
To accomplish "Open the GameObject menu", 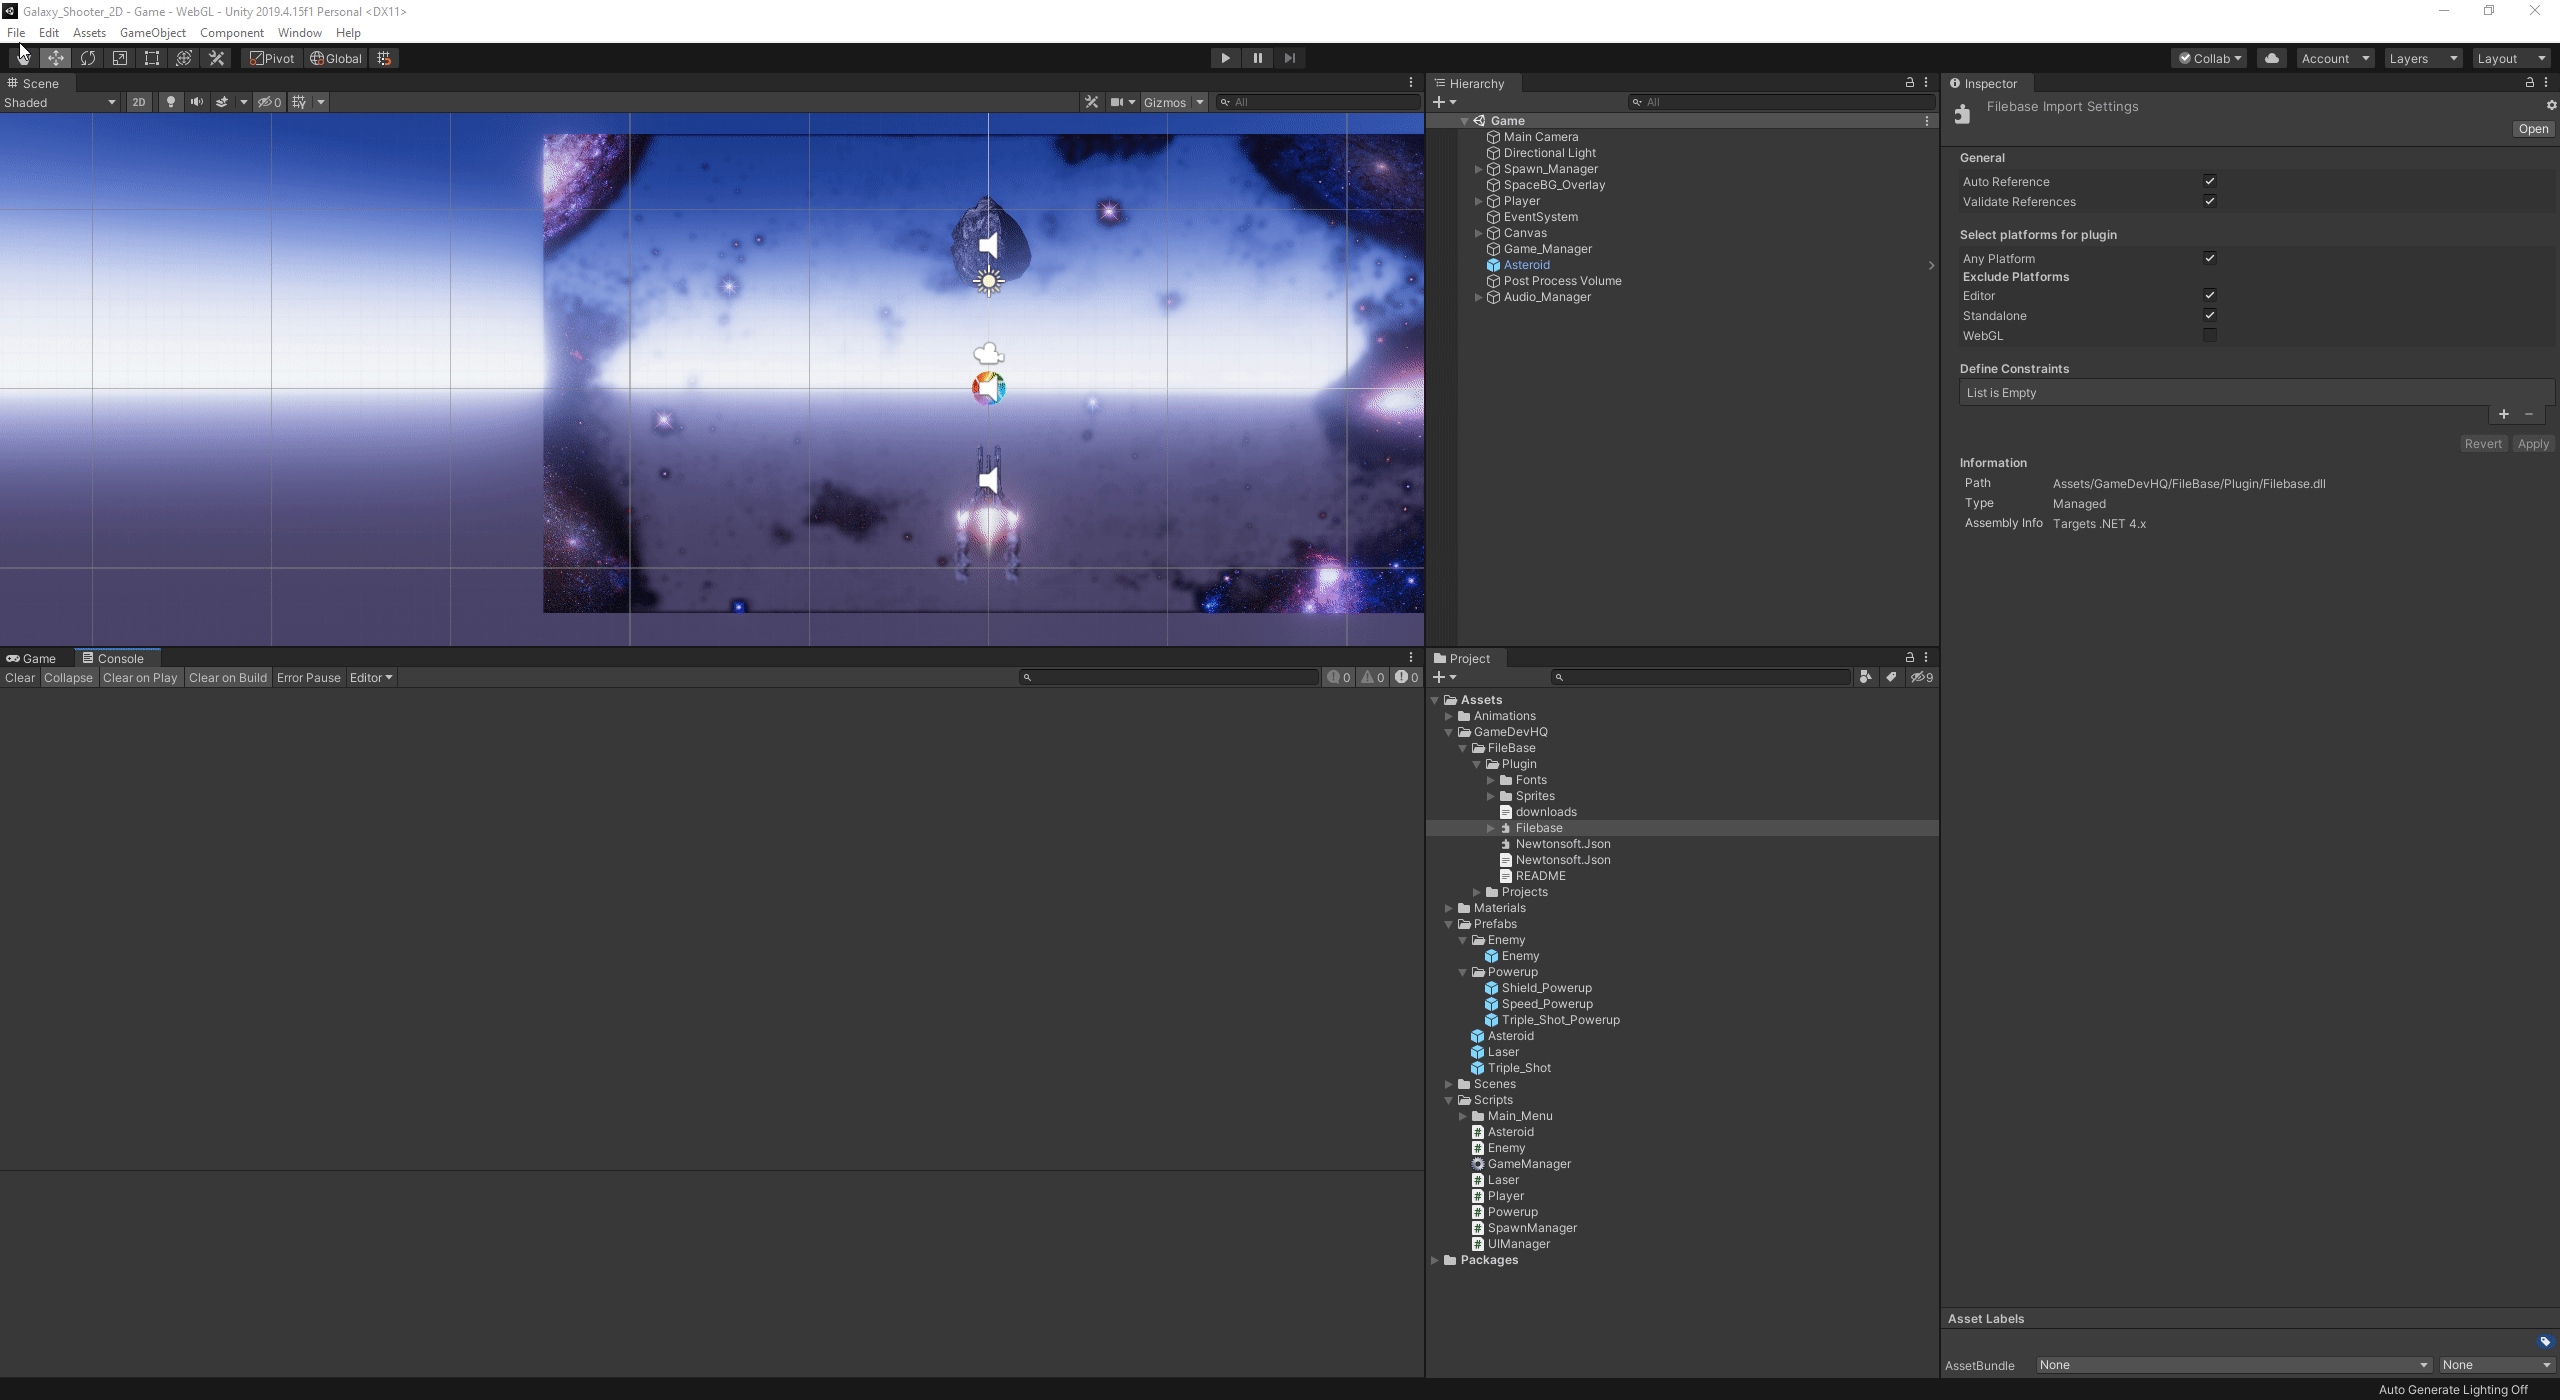I will (x=152, y=33).
